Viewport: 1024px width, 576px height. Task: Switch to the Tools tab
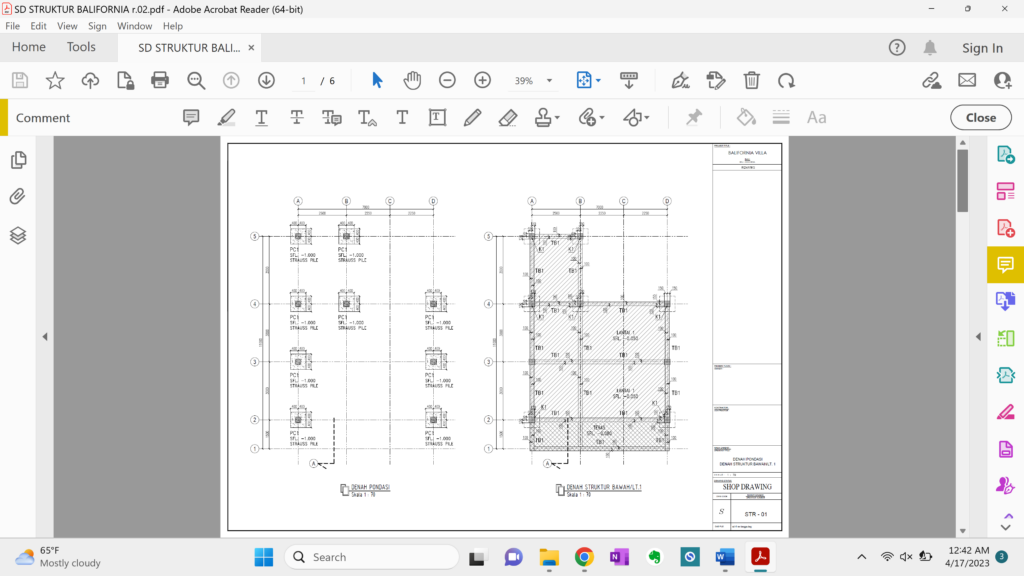pos(81,47)
